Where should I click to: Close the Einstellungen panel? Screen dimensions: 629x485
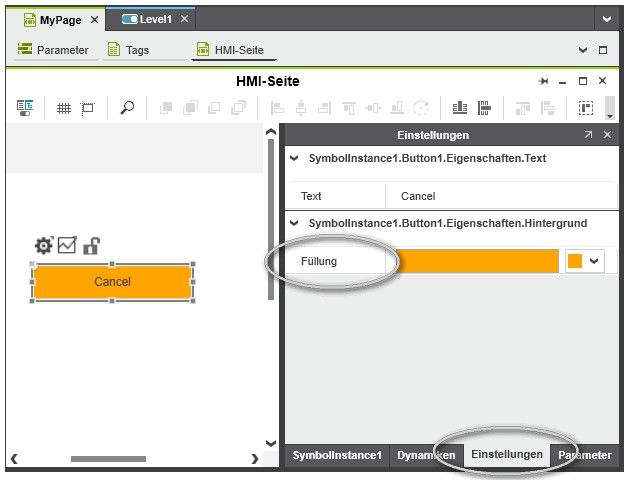(x=606, y=134)
